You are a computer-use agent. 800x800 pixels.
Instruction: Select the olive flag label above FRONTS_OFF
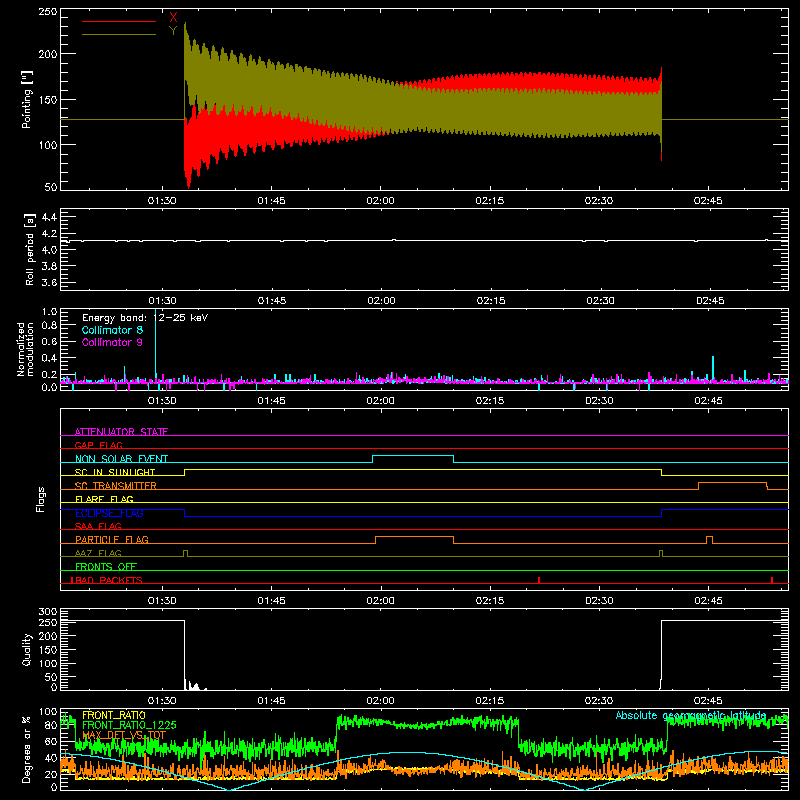98,553
